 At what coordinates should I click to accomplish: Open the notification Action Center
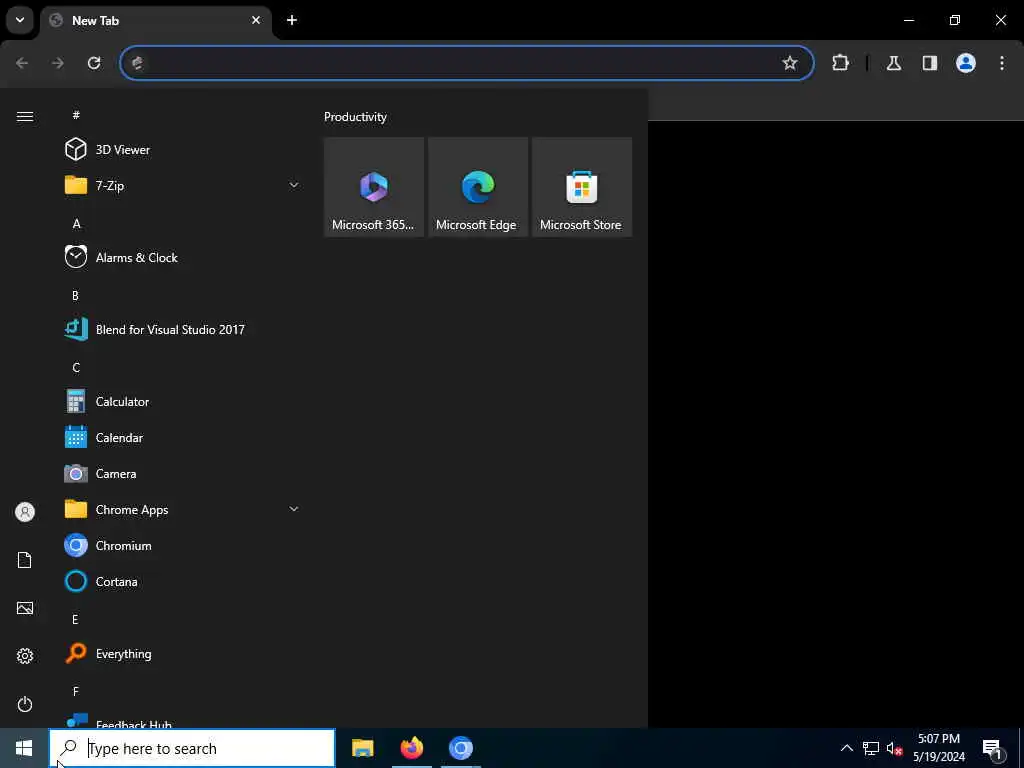992,748
